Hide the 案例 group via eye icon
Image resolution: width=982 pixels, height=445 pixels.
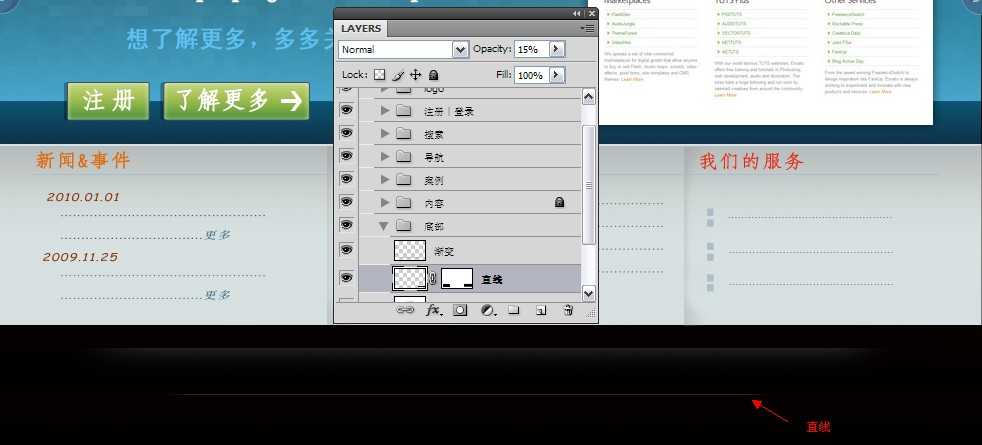pos(346,179)
